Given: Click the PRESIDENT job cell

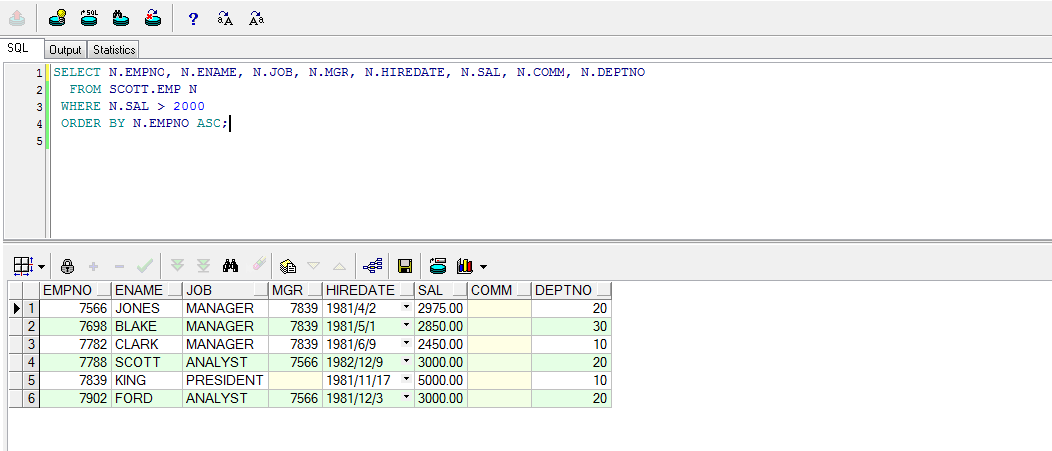Looking at the screenshot, I should [225, 381].
